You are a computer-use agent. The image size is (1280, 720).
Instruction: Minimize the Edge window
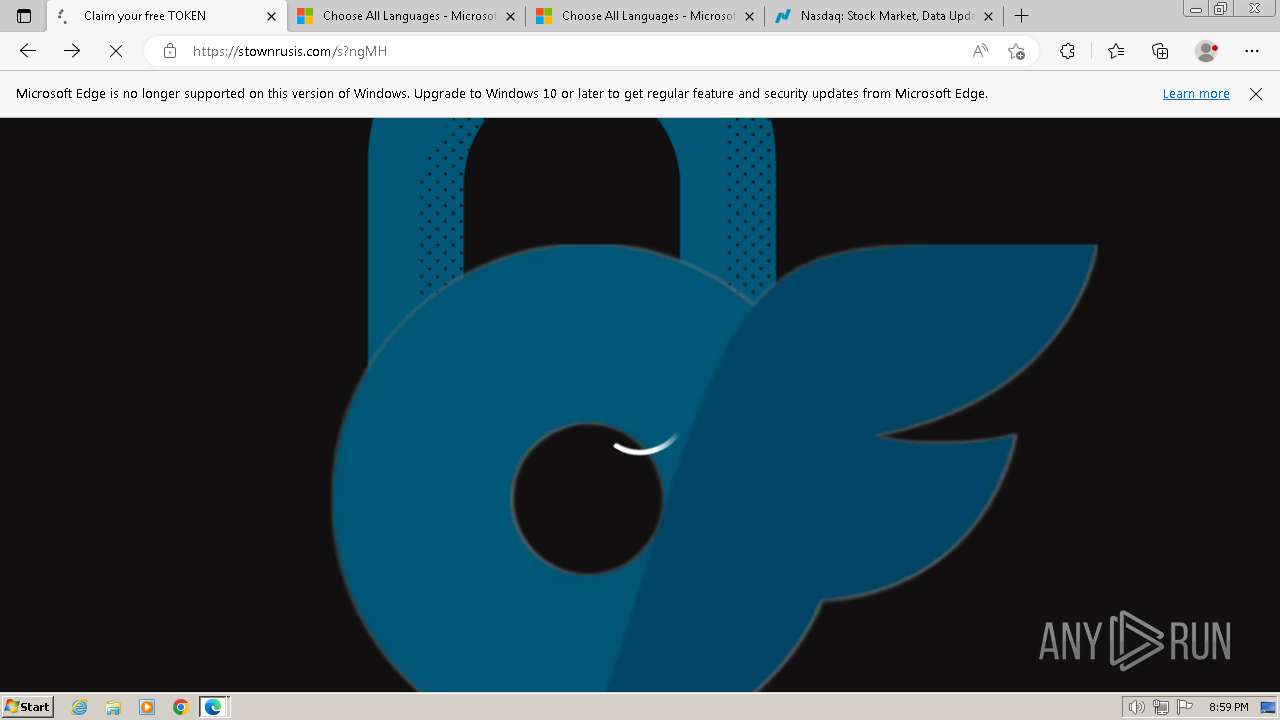(x=1195, y=9)
